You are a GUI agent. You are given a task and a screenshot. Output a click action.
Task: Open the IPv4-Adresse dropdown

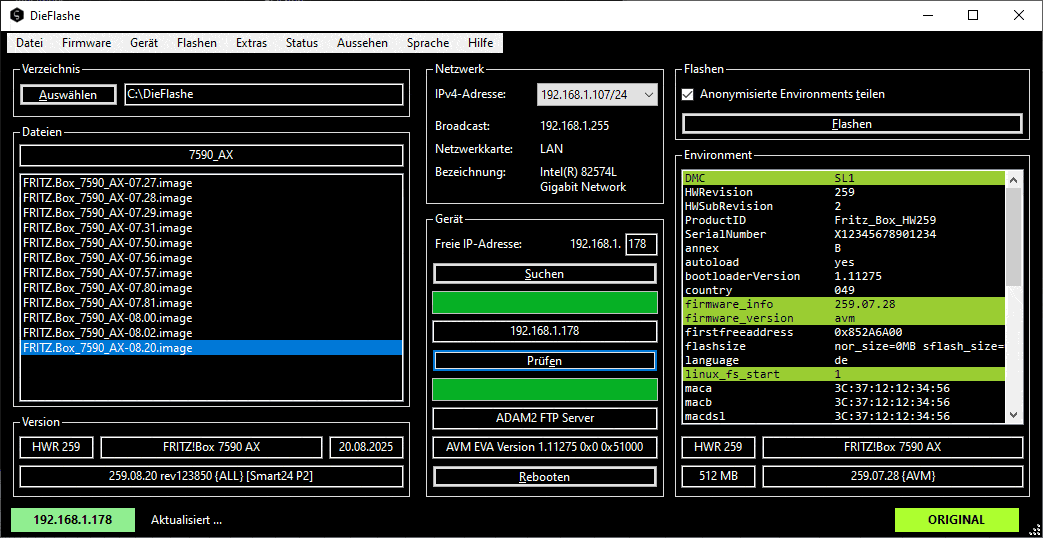tap(597, 94)
